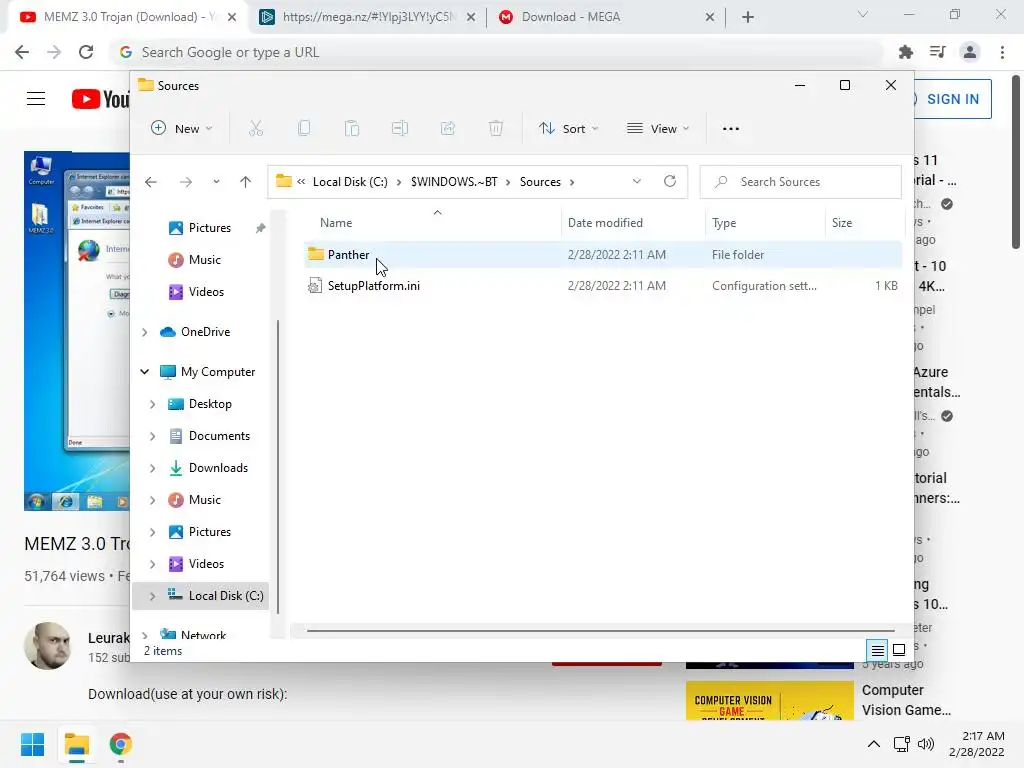Switch to details view layout icon
Screen dimensions: 1024x768
(878, 650)
